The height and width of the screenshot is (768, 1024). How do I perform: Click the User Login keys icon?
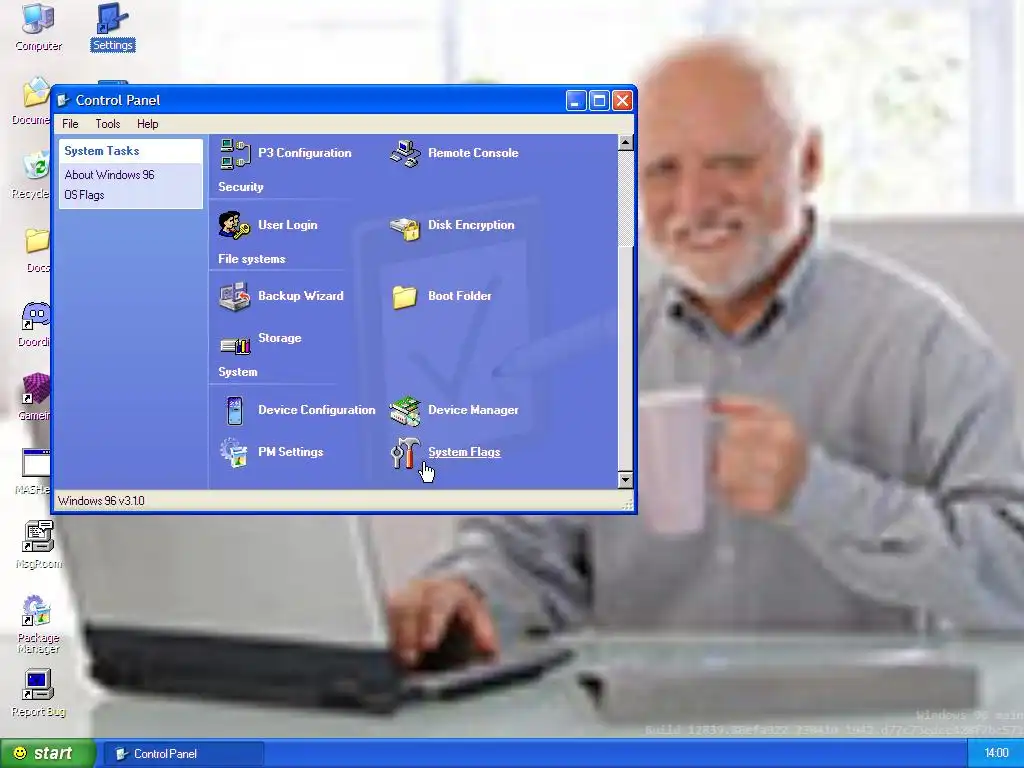(x=234, y=225)
